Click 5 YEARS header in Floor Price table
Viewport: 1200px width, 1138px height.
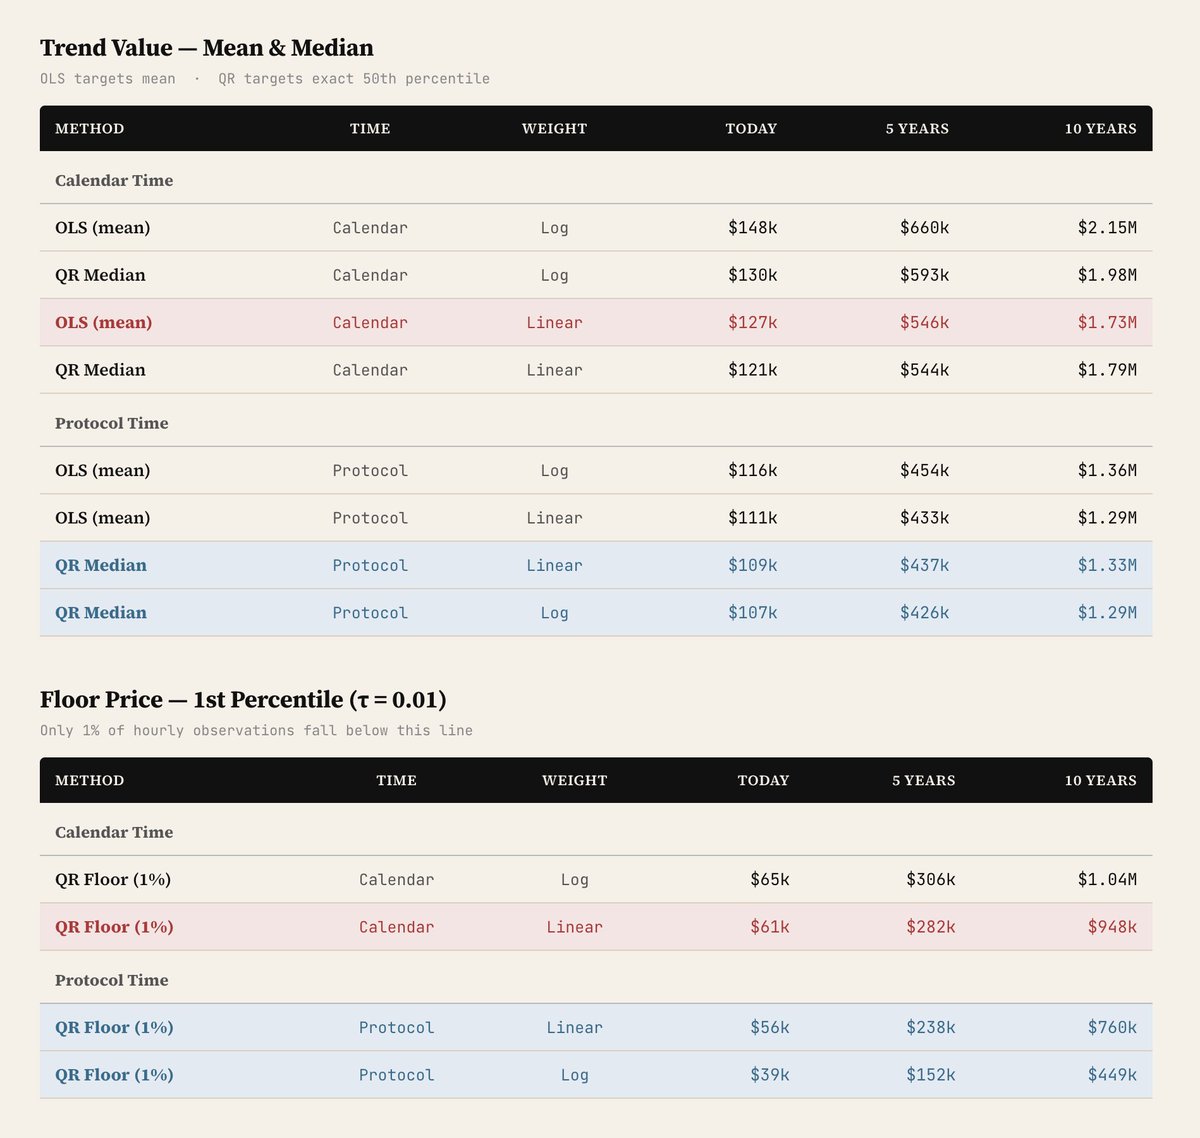[923, 781]
